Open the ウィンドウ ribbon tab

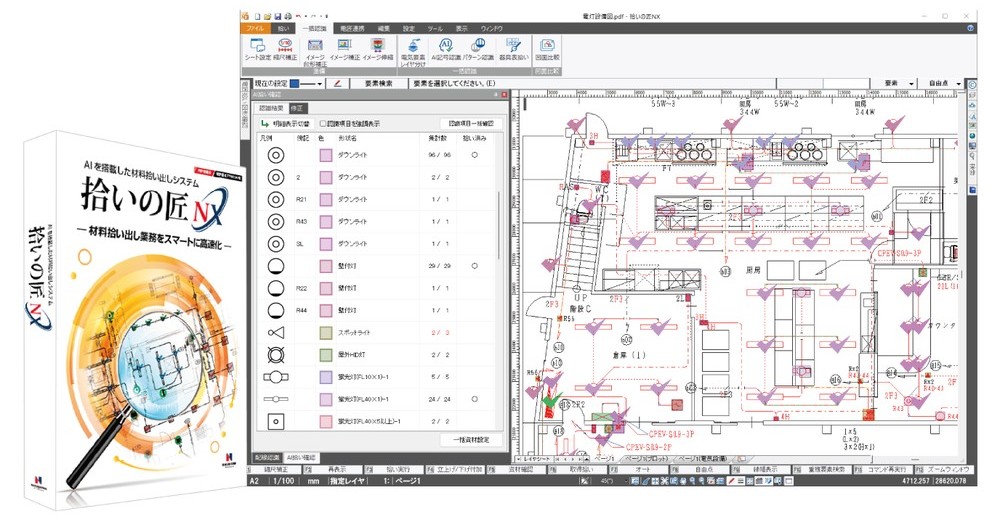coord(492,29)
